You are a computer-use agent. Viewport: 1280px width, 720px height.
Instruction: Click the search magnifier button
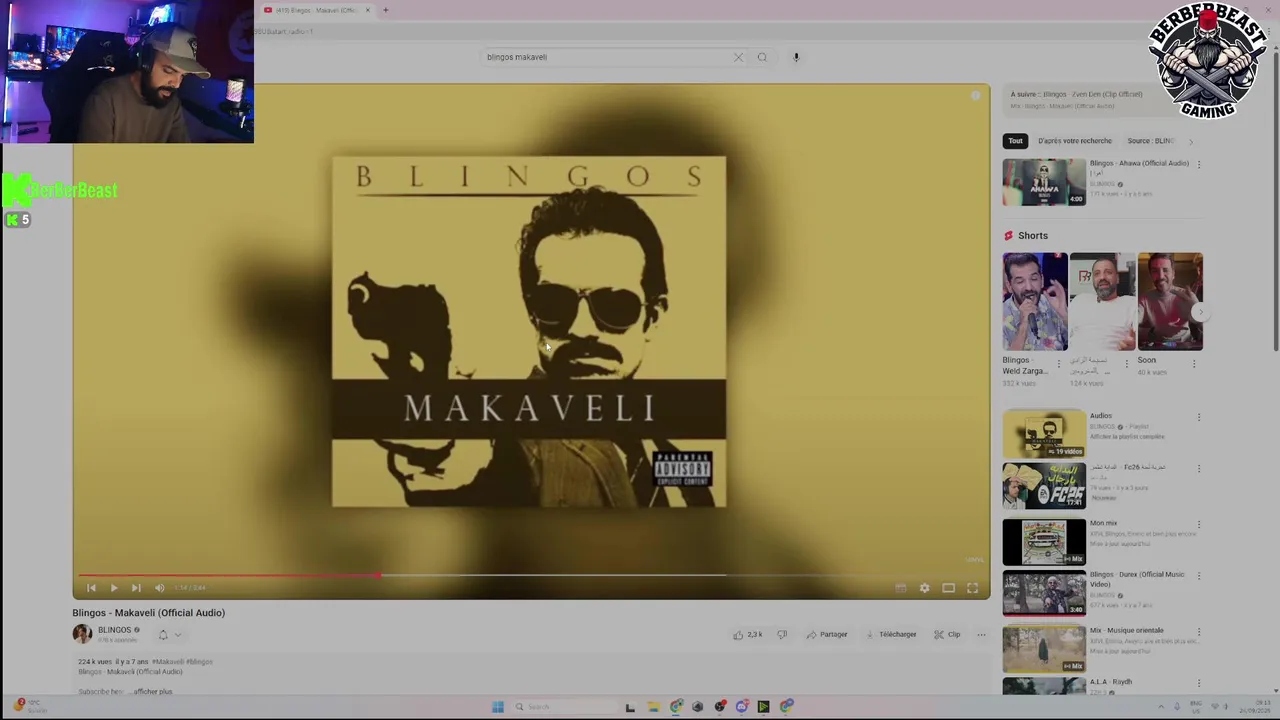[762, 57]
